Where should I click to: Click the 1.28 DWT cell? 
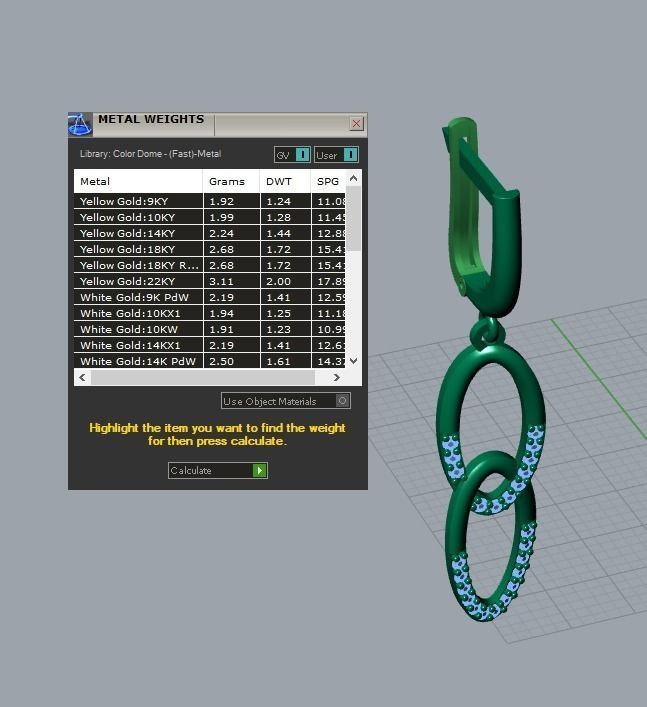click(285, 217)
